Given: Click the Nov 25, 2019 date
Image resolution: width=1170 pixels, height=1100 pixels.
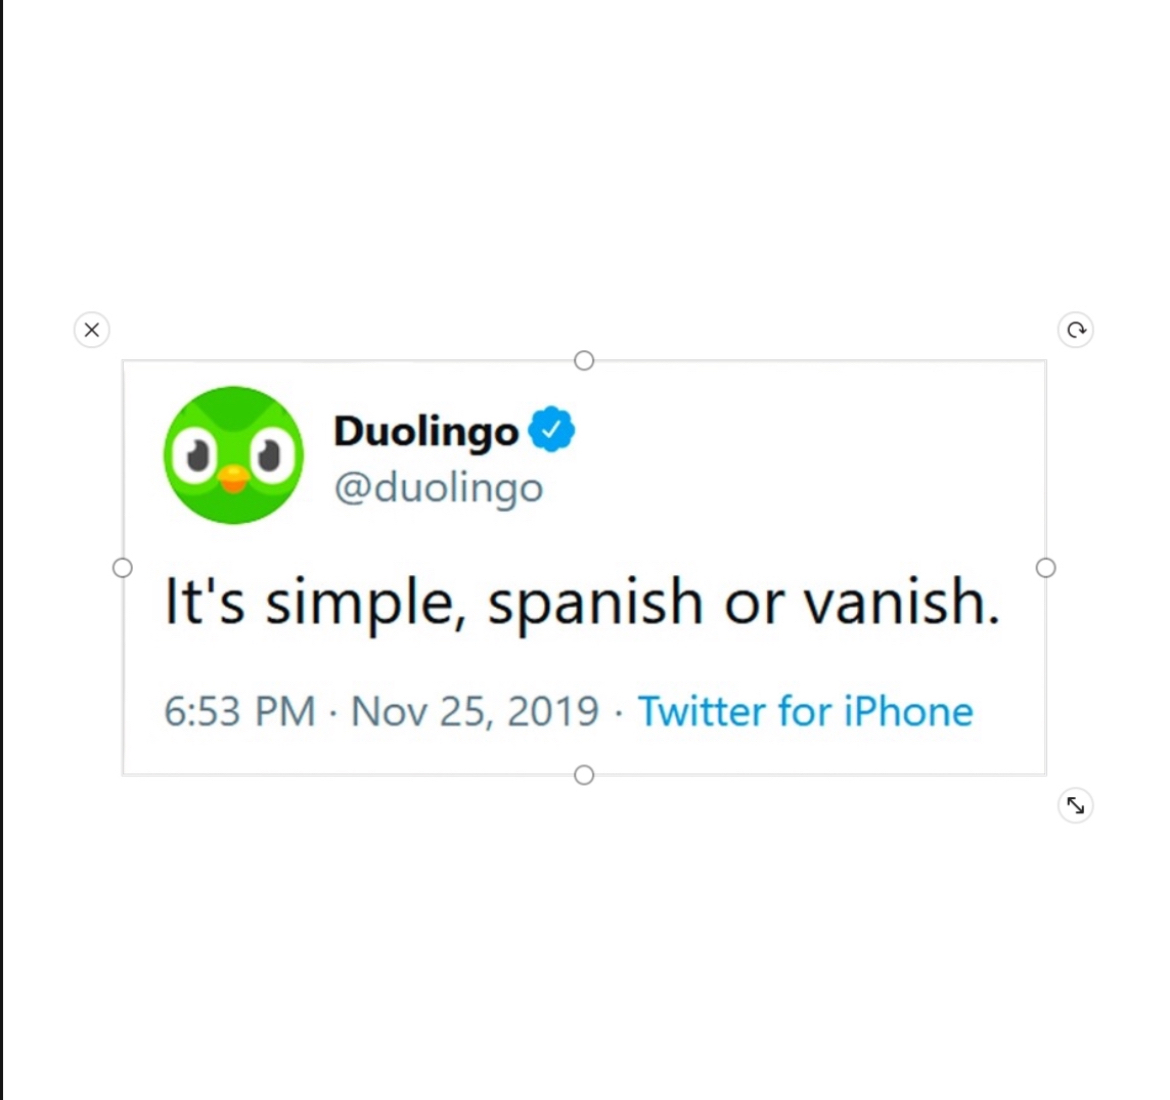Looking at the screenshot, I should [475, 712].
